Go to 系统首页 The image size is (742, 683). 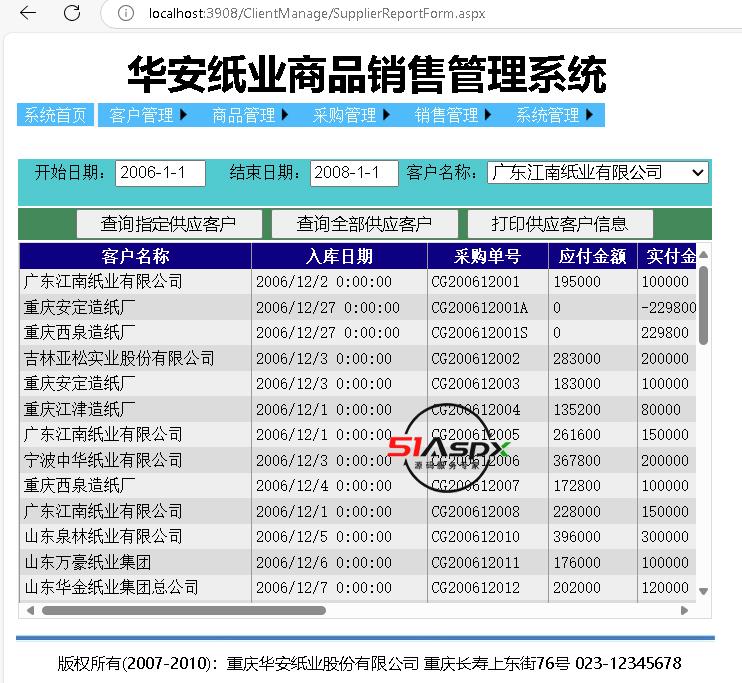pyautogui.click(x=55, y=115)
